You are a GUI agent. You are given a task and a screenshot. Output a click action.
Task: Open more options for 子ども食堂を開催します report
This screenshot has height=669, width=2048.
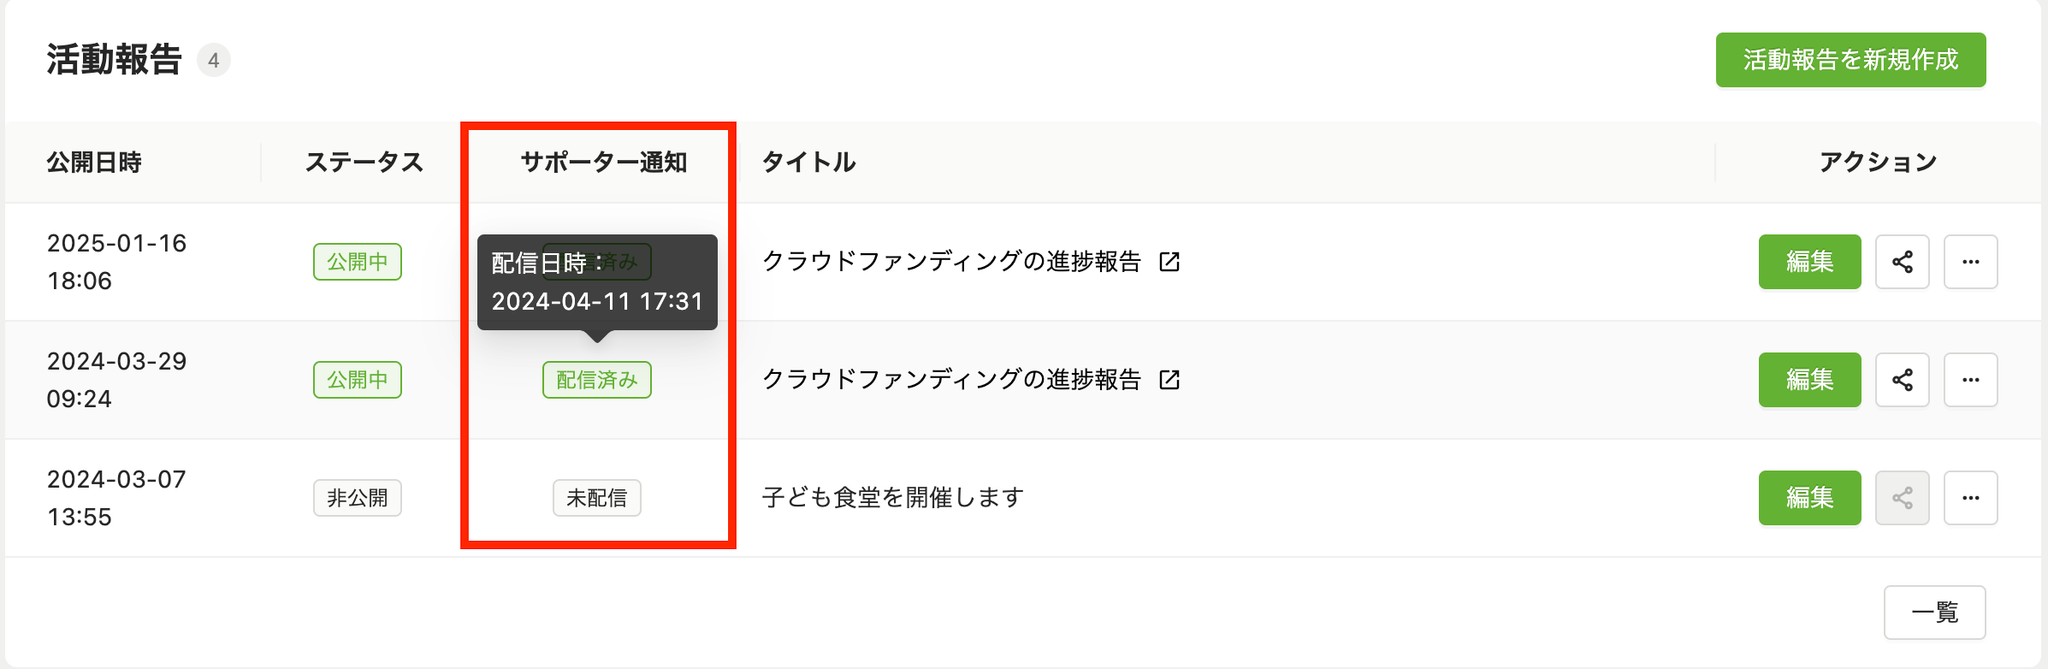pyautogui.click(x=1971, y=498)
